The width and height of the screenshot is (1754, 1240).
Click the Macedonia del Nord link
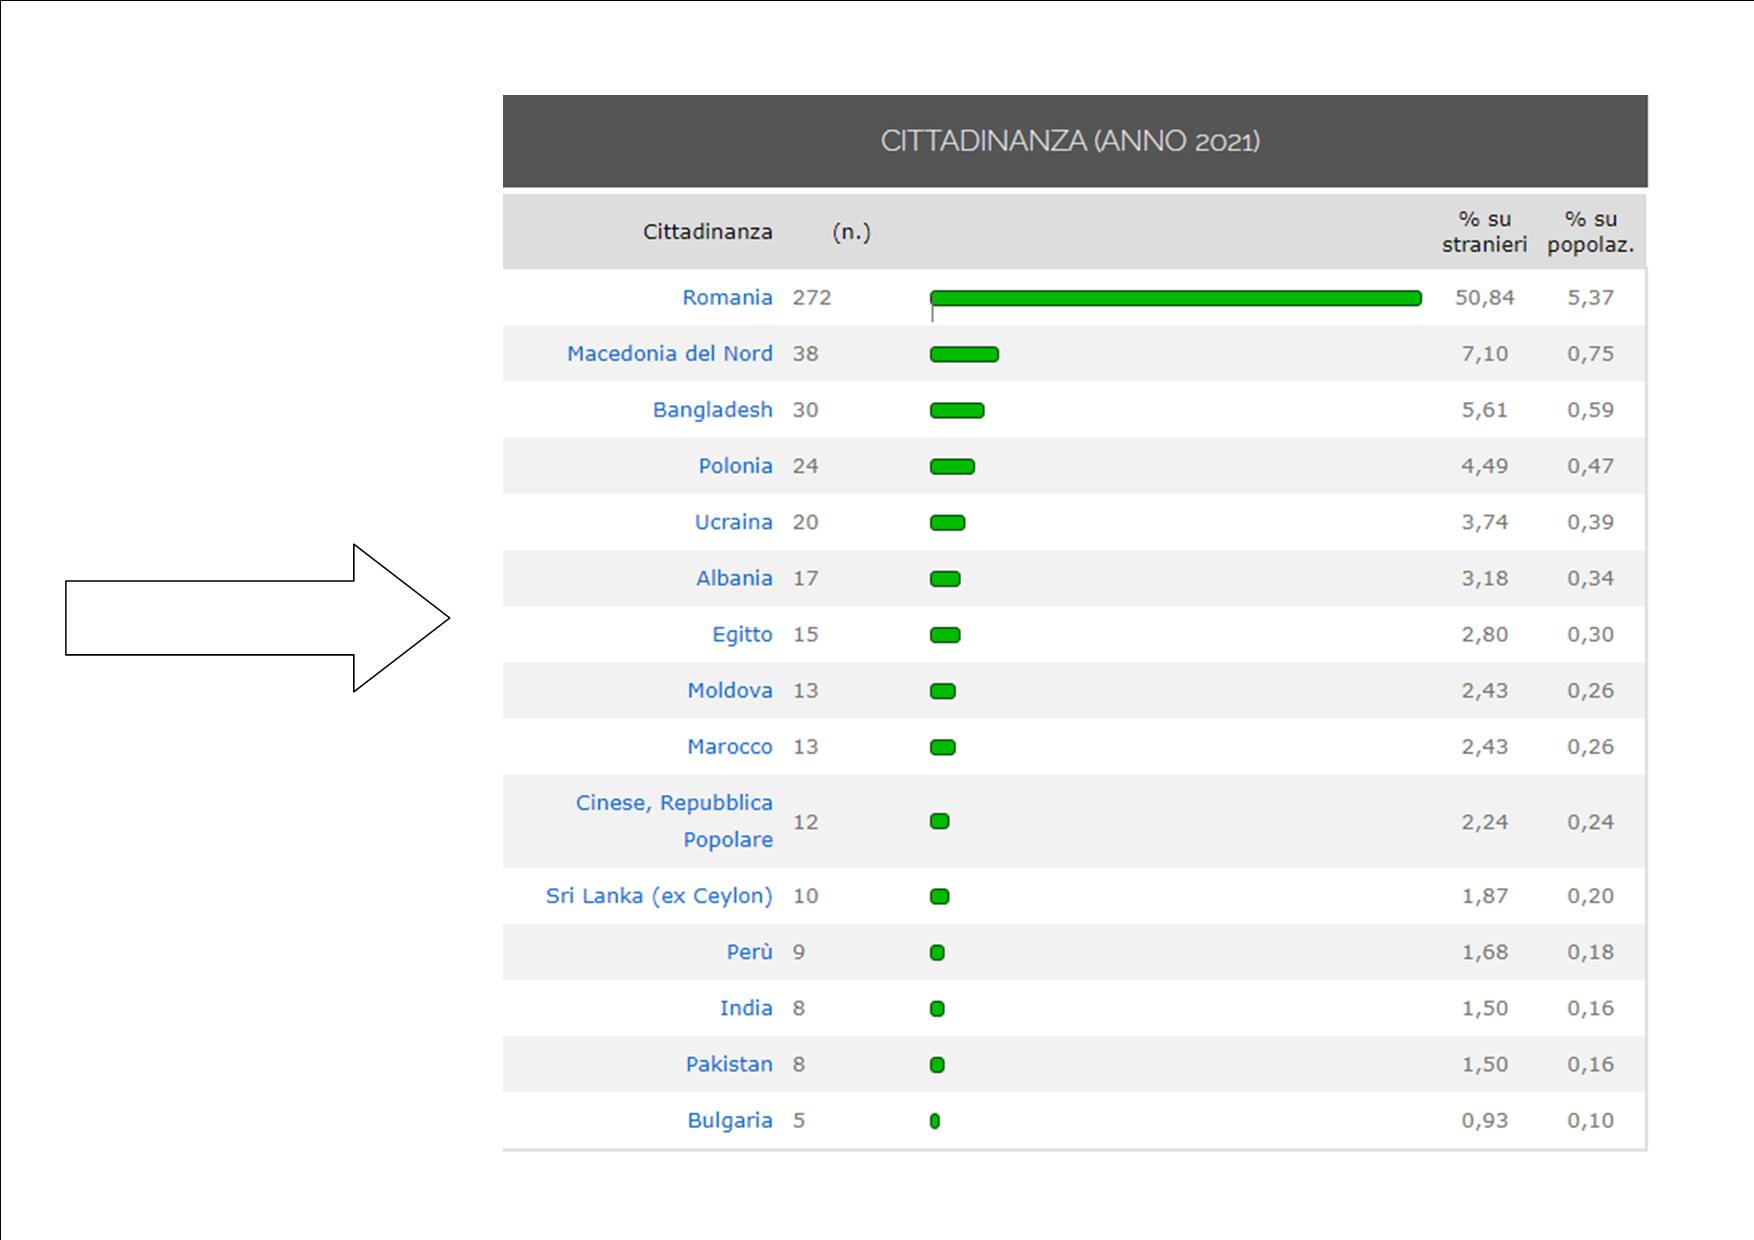[669, 354]
